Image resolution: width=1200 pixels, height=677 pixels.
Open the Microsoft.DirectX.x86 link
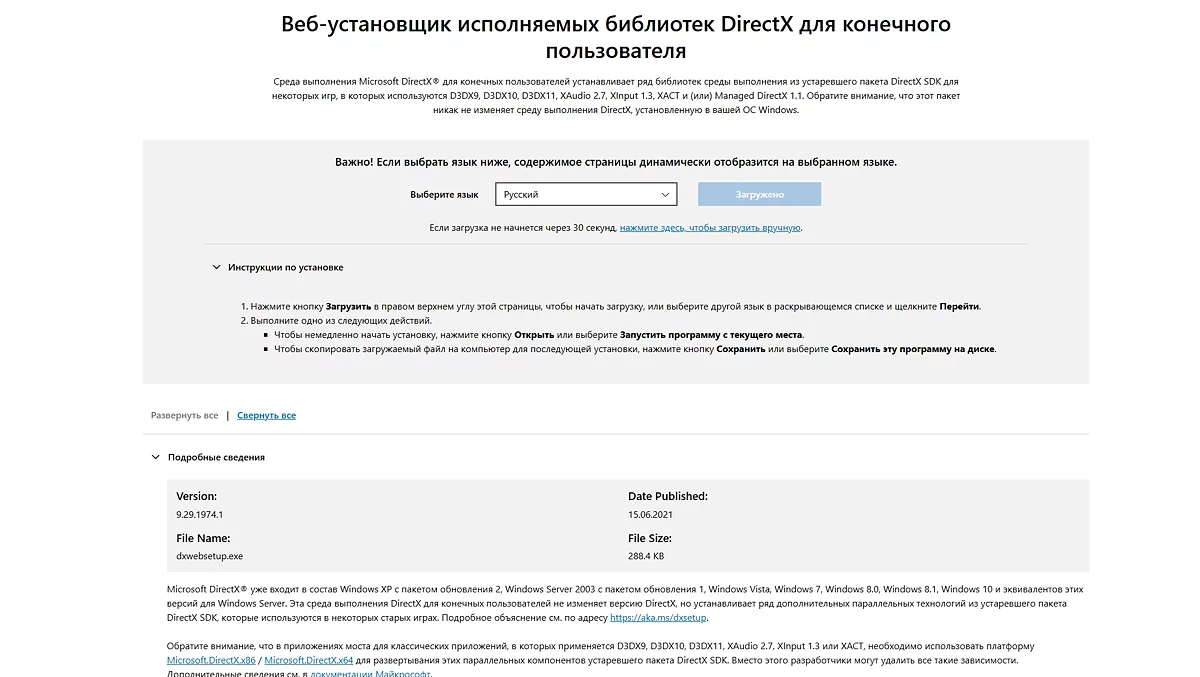click(211, 659)
